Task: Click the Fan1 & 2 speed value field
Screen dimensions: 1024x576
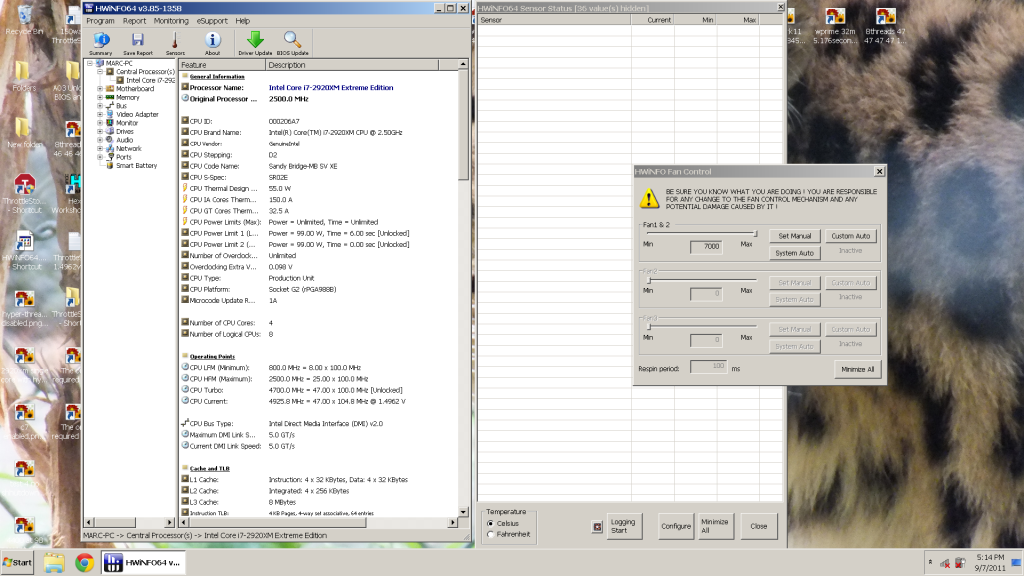Action: pos(706,246)
